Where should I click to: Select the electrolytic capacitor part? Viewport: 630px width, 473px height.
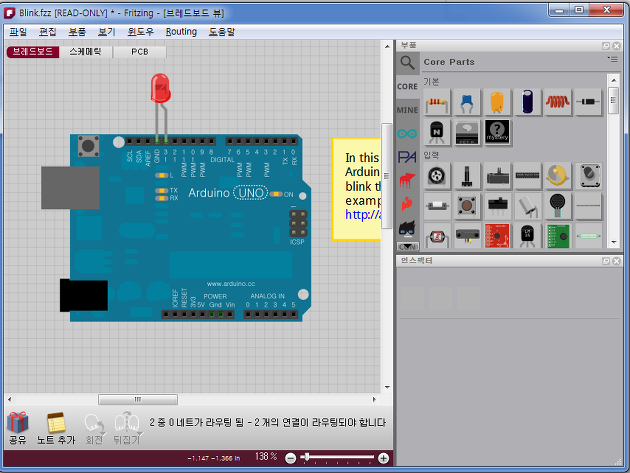pyautogui.click(x=527, y=102)
